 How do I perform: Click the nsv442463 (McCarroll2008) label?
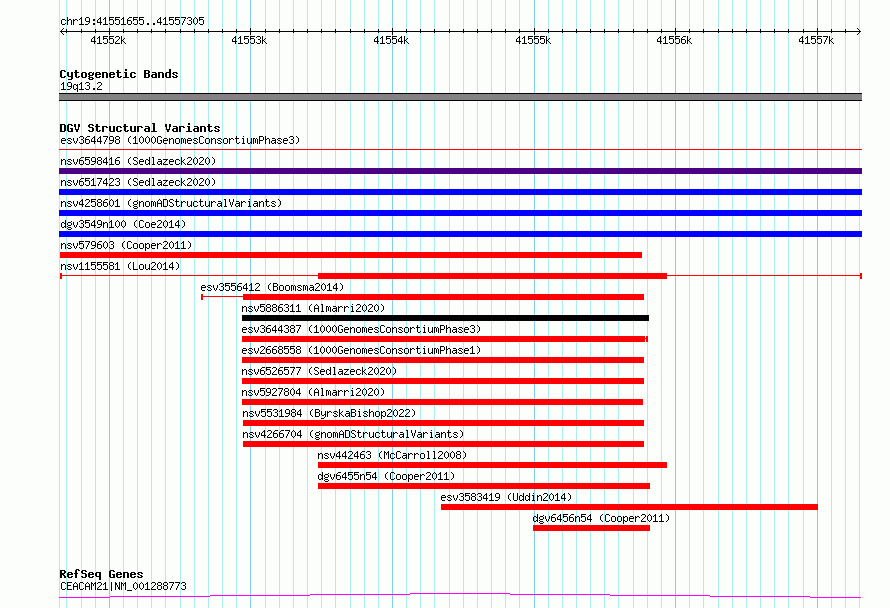click(x=392, y=455)
